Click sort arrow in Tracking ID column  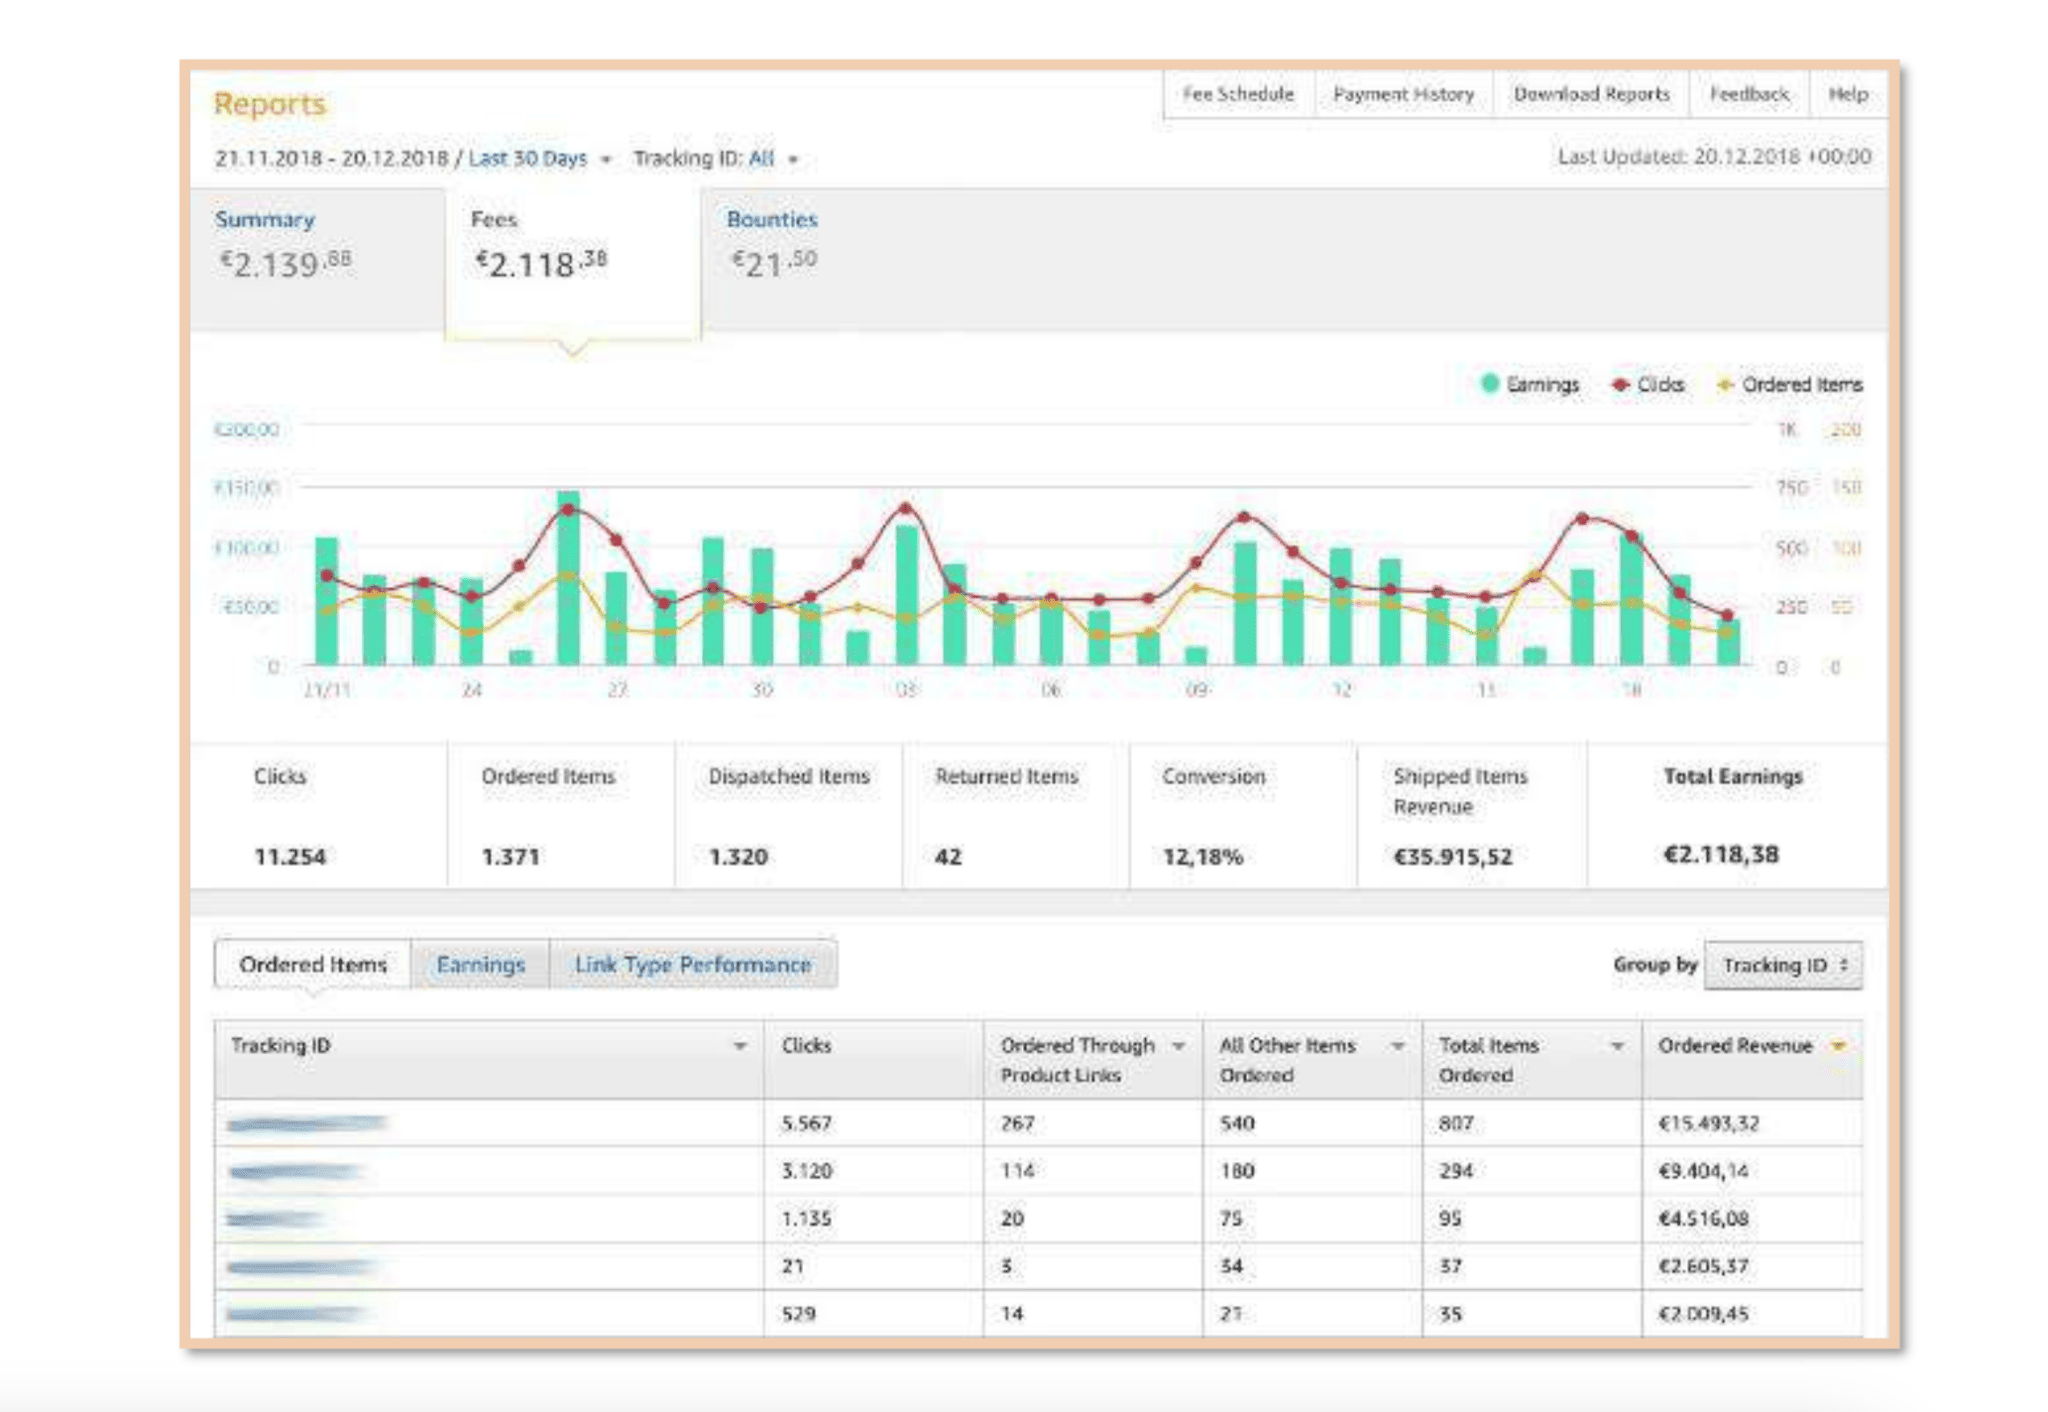tap(740, 1046)
